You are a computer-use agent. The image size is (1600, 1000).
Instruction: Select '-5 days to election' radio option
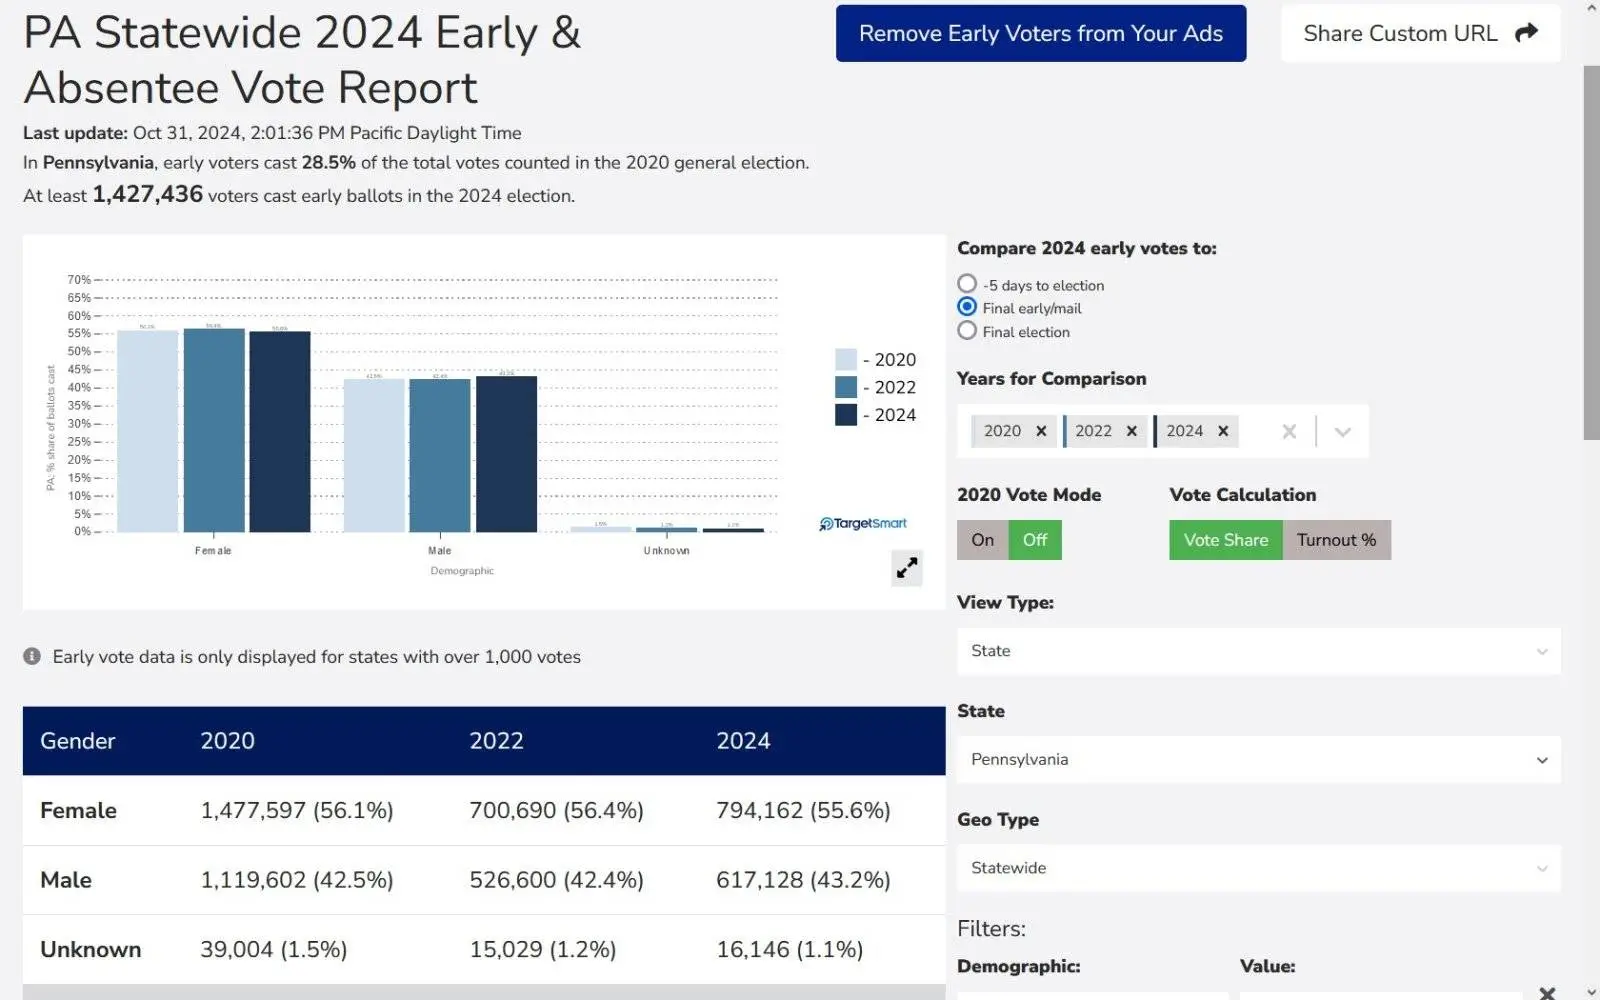click(x=967, y=284)
